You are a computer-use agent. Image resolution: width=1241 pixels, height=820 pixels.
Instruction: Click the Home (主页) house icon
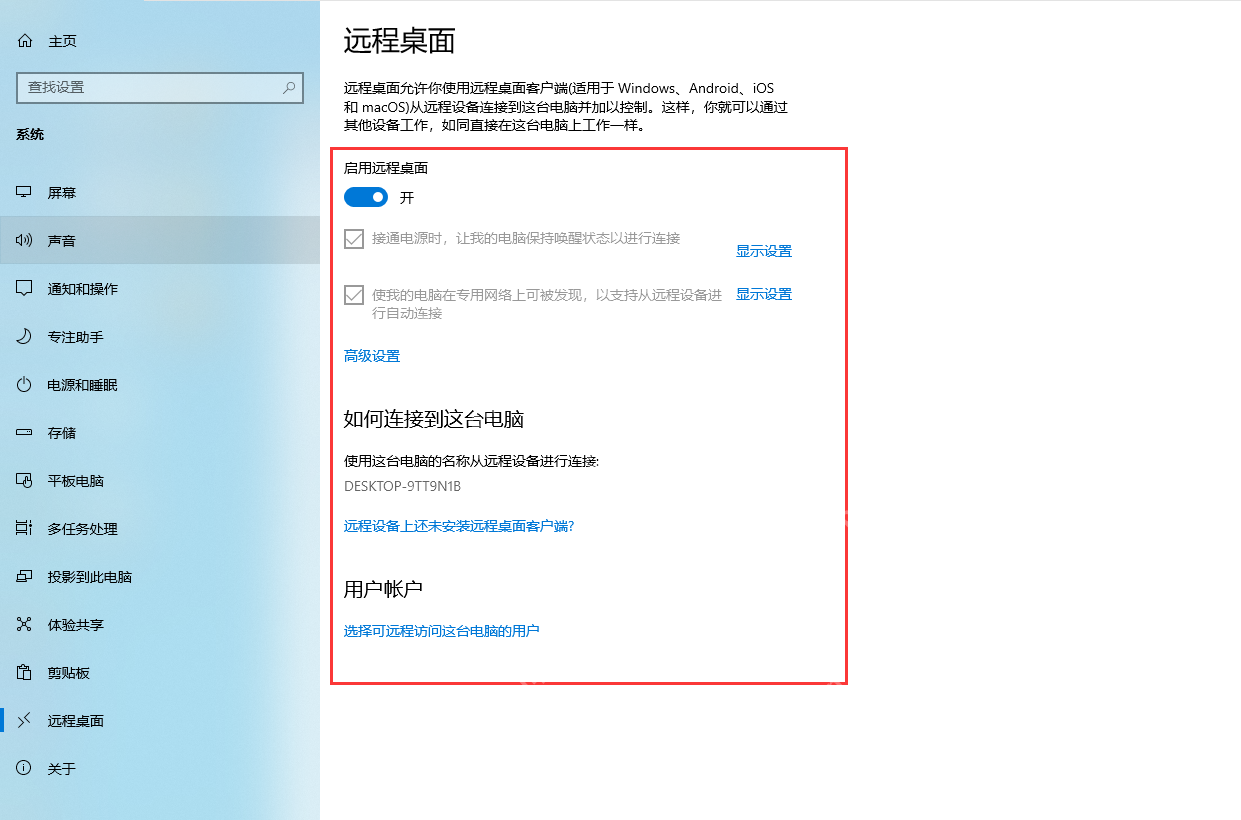(25, 41)
